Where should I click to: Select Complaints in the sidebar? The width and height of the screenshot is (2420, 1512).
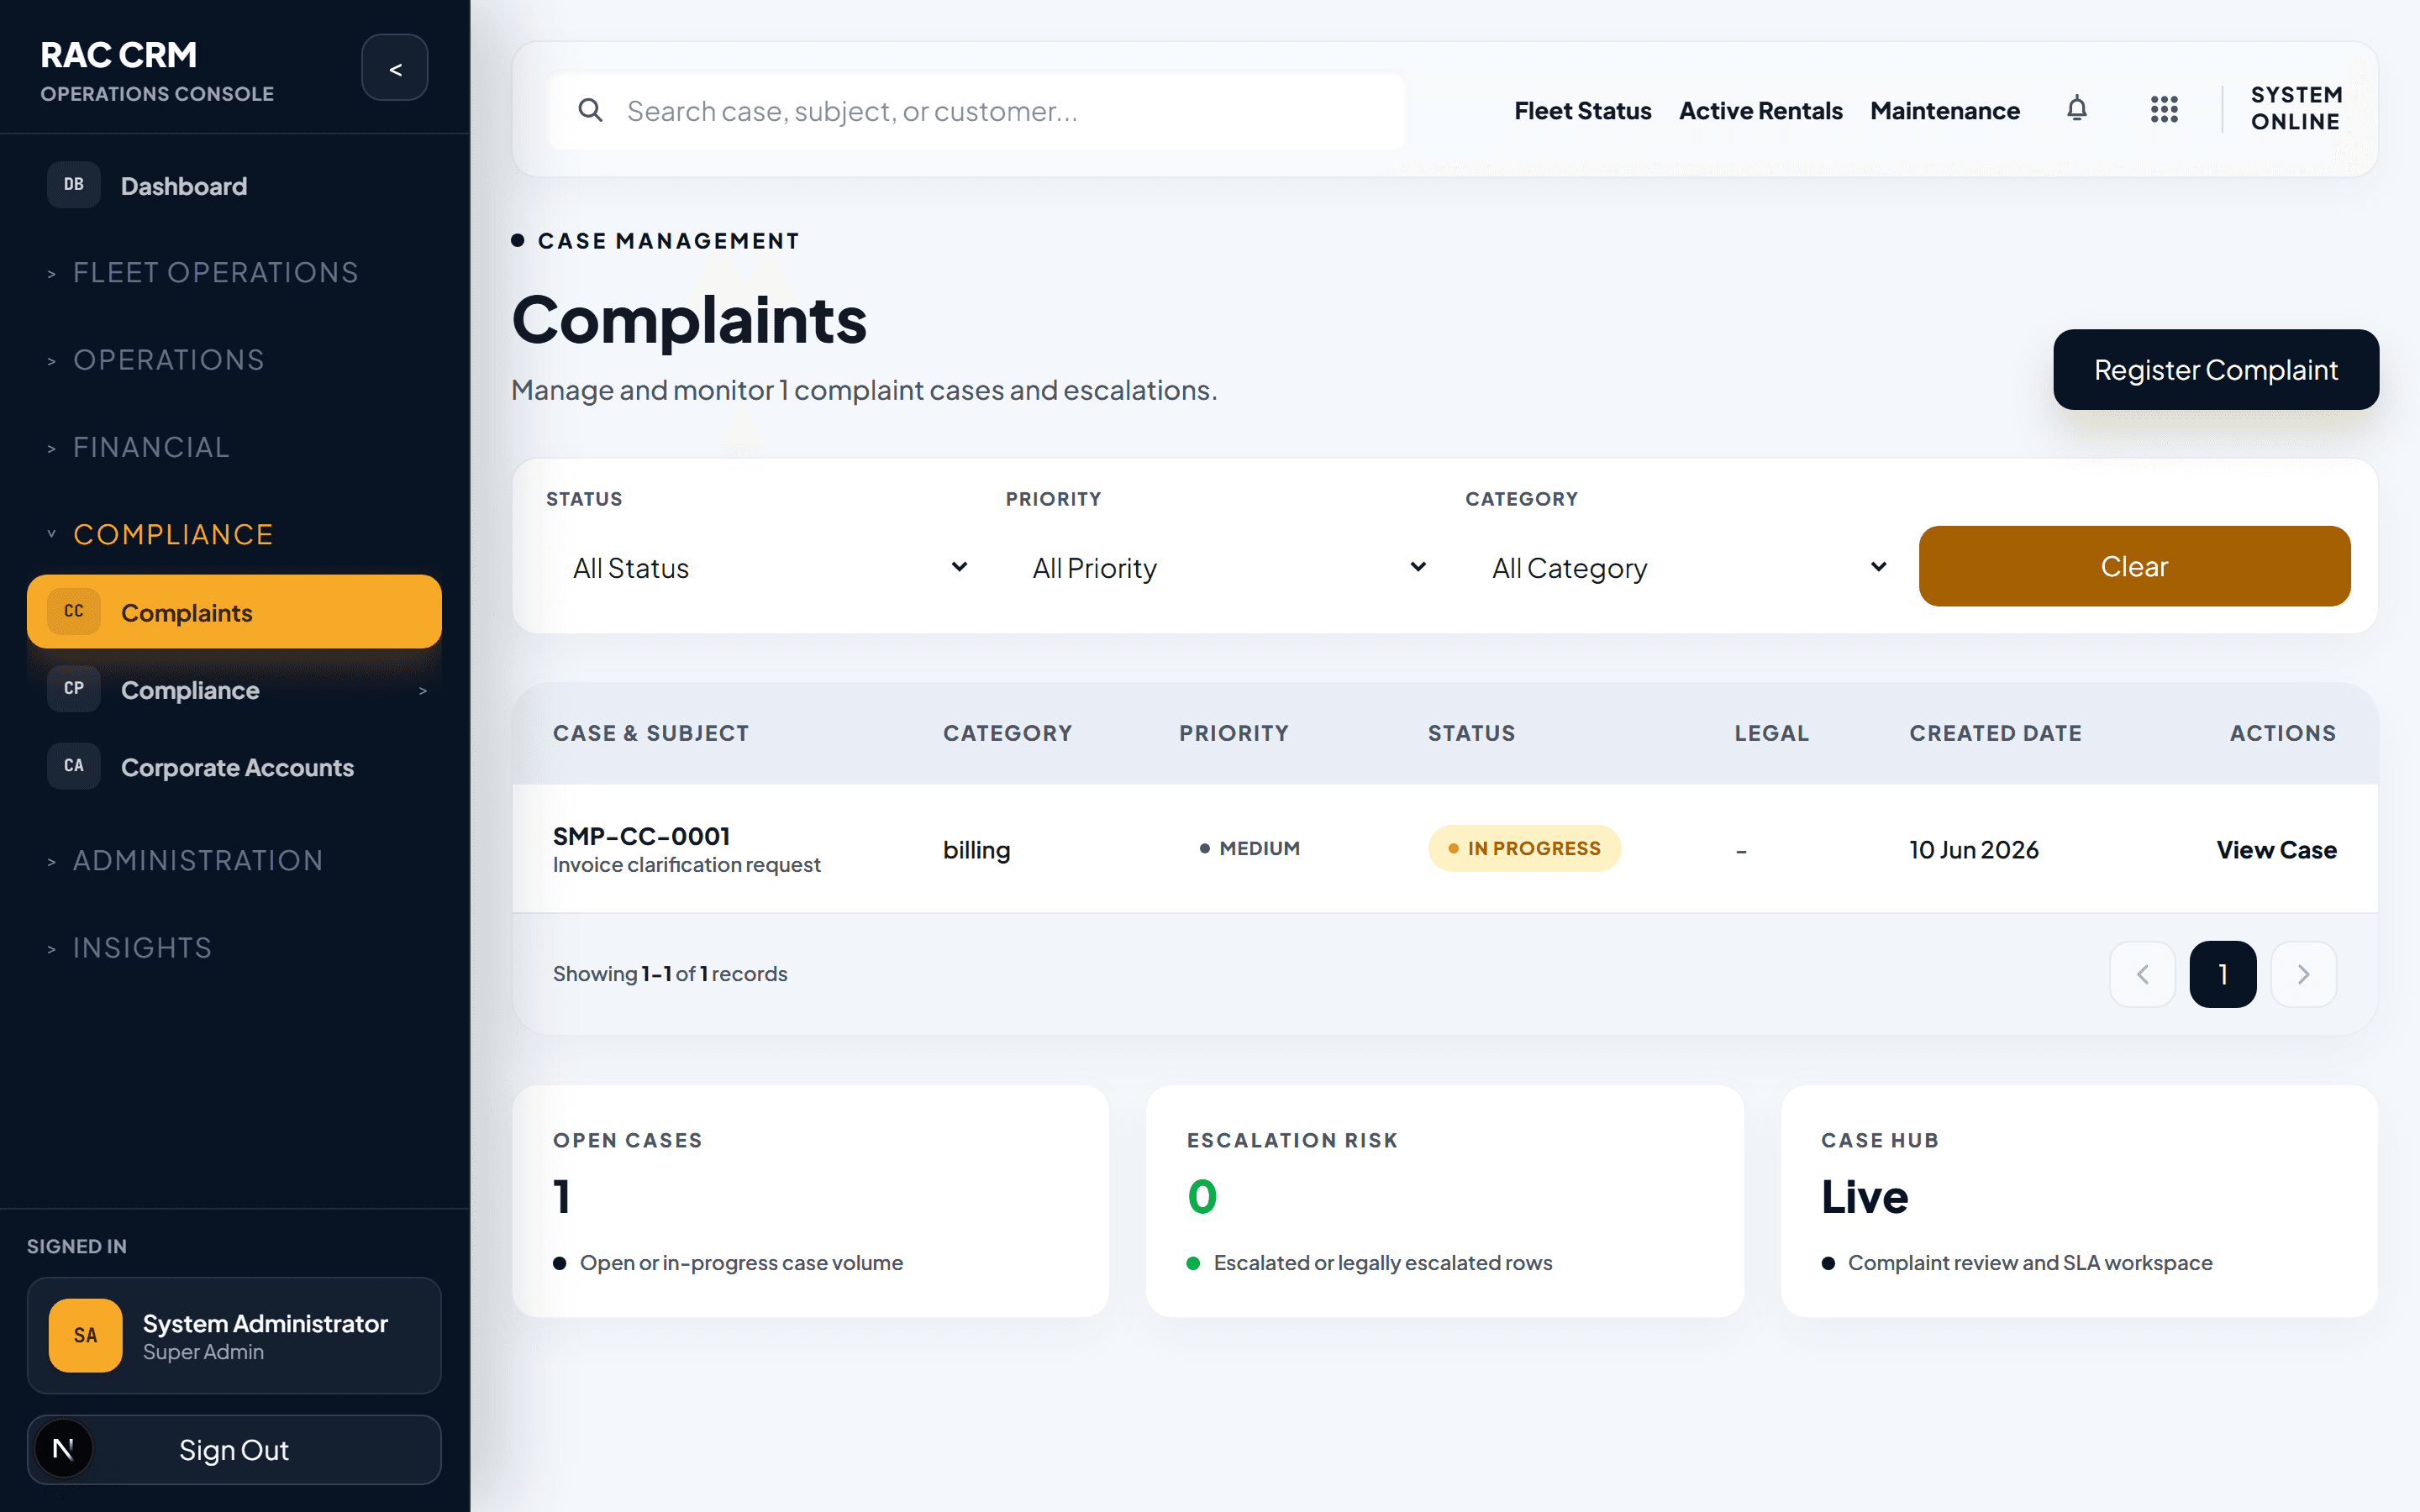(x=235, y=612)
